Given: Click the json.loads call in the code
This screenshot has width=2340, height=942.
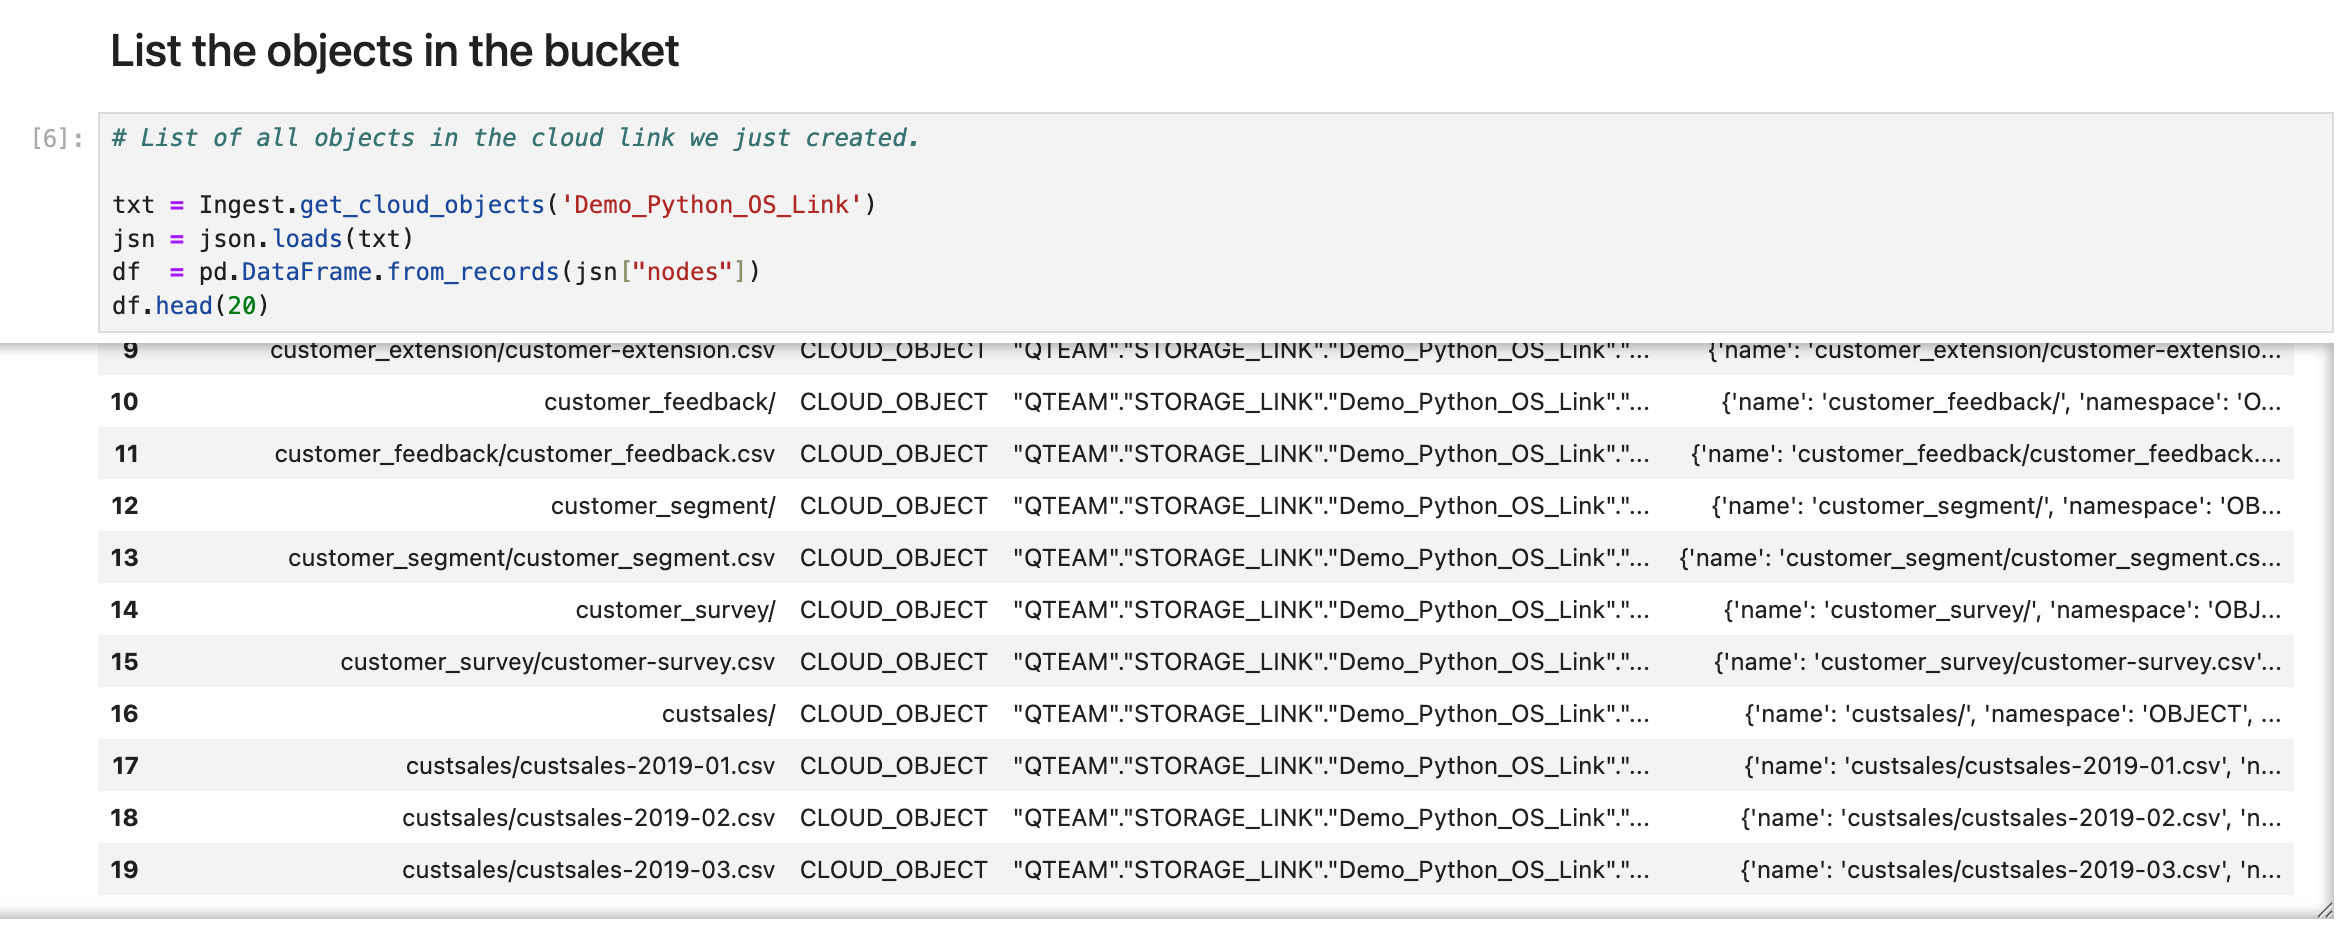Looking at the screenshot, I should pos(289,238).
